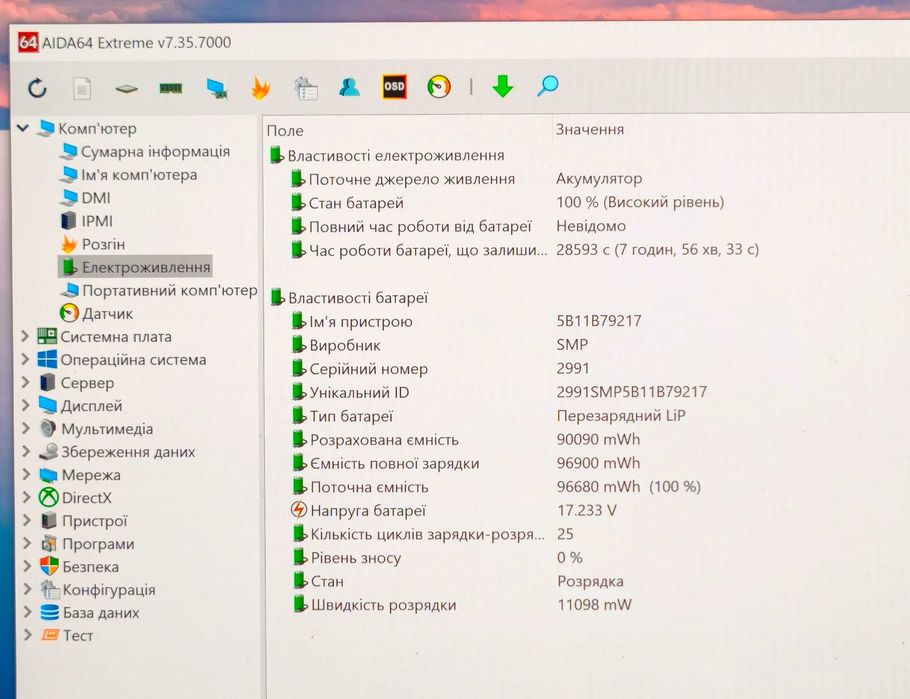Screen dimensions: 910x699
Task: Open the Report page icon
Action: (x=82, y=89)
